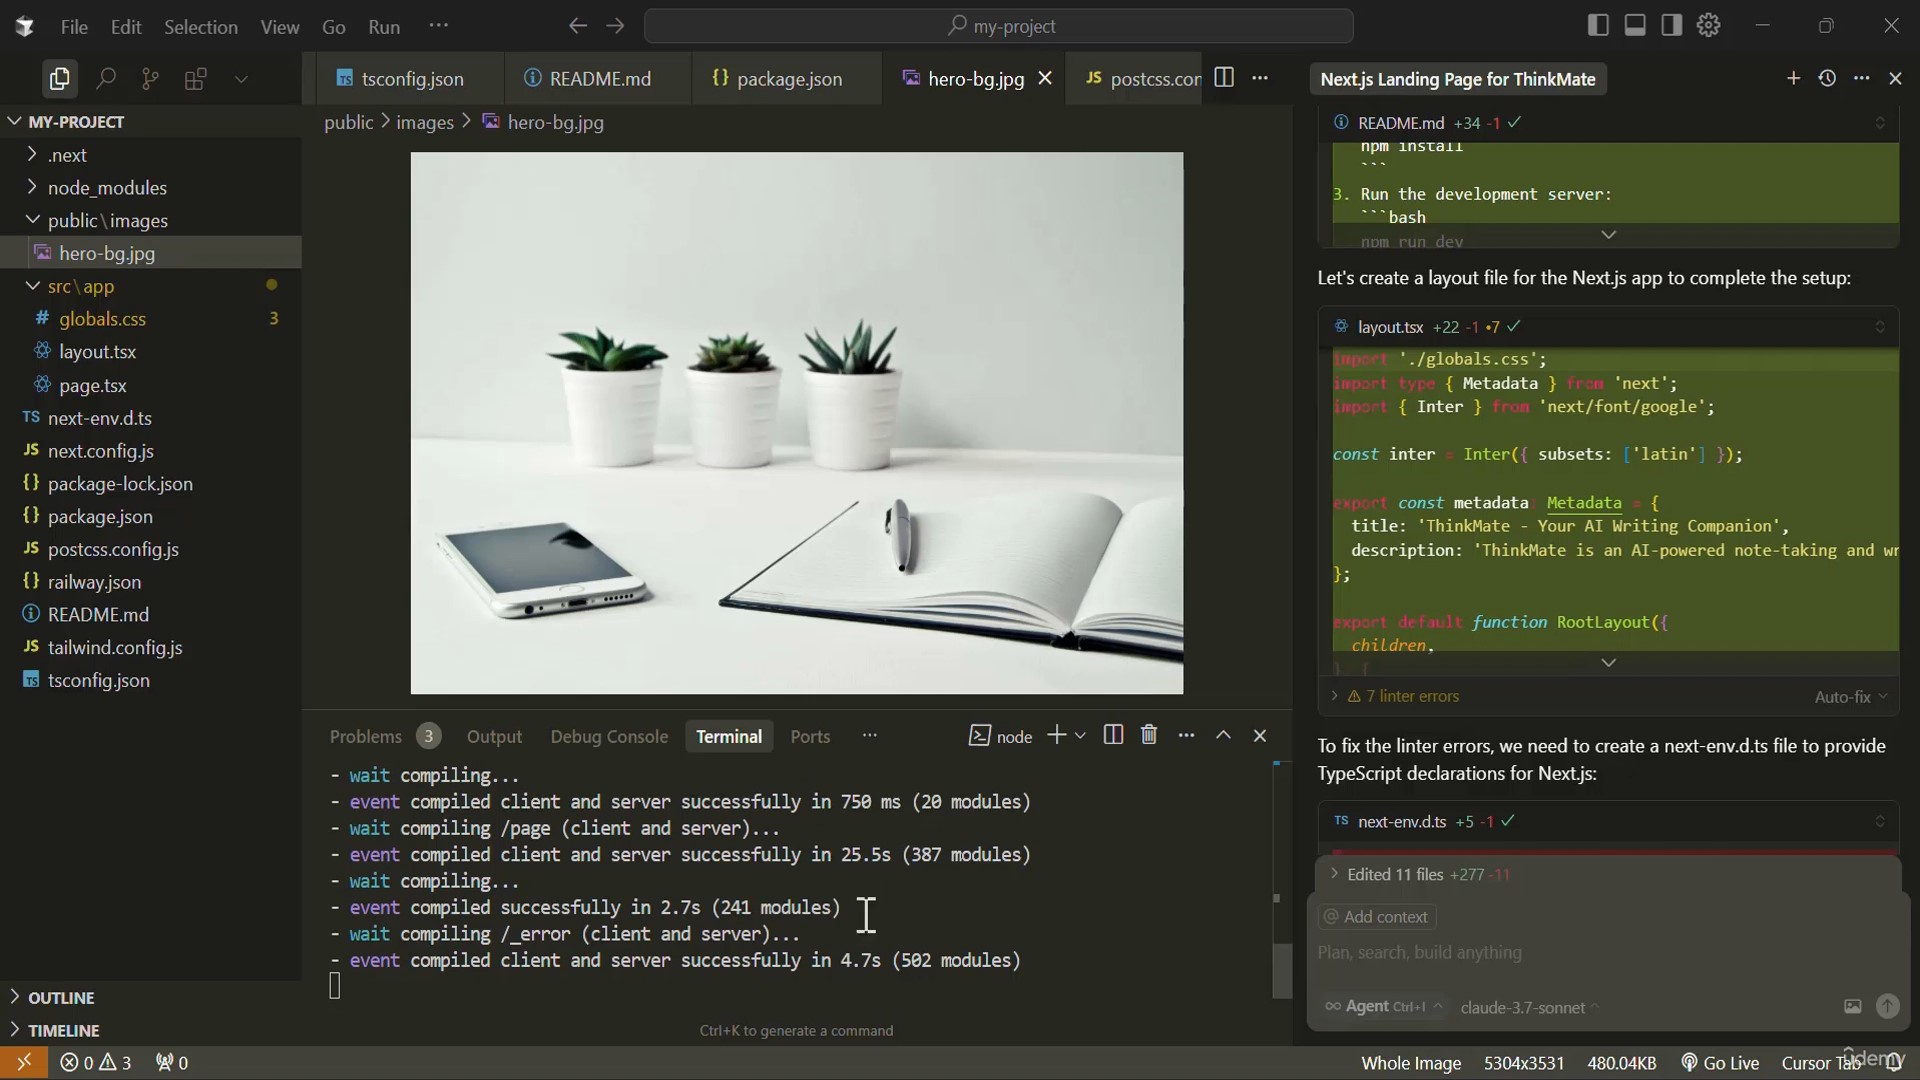Screen dimensions: 1920x1080
Task: Collapse the public\images folder
Action: pyautogui.click(x=150, y=221)
